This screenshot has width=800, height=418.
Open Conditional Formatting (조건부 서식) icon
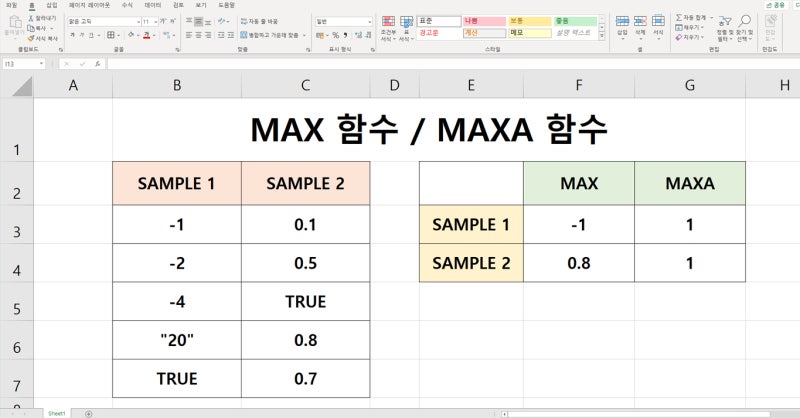tap(388, 22)
